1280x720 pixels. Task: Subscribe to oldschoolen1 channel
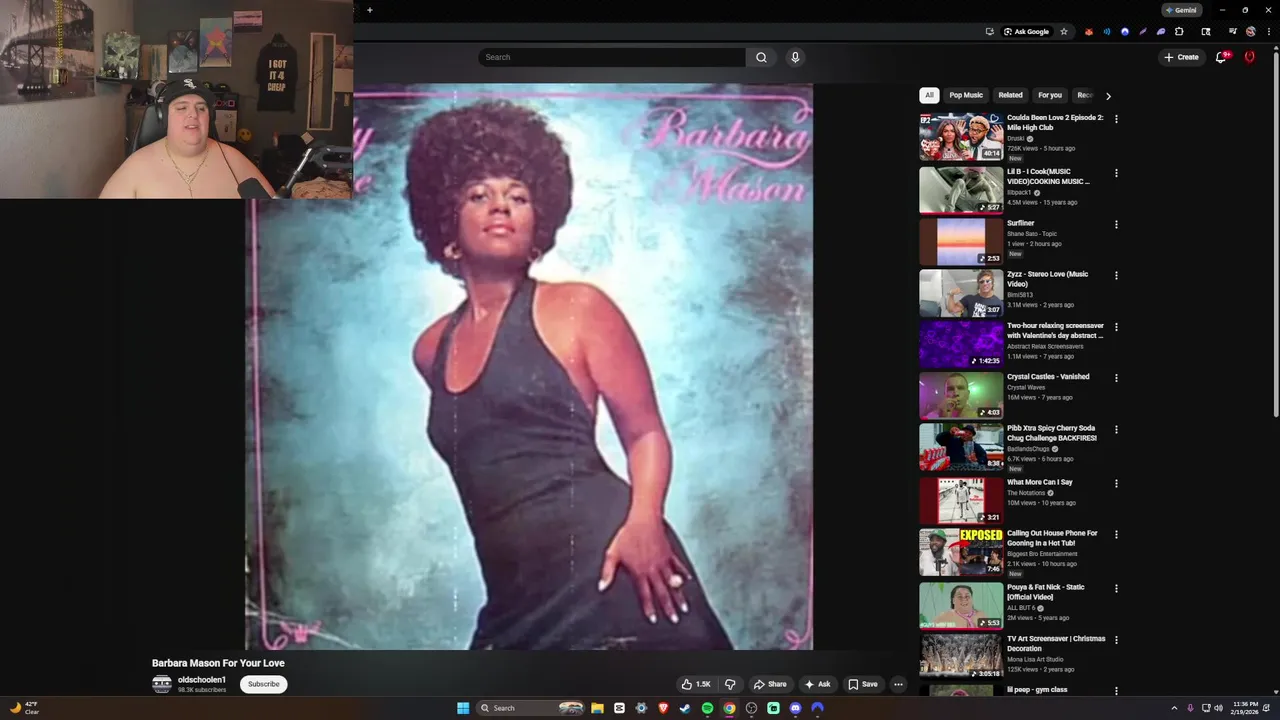(264, 684)
